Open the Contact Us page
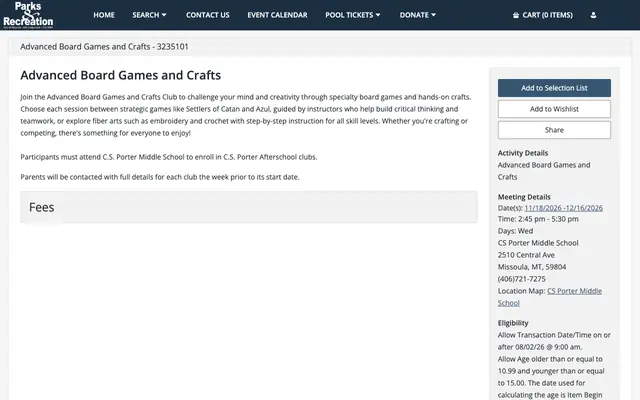 (x=207, y=15)
